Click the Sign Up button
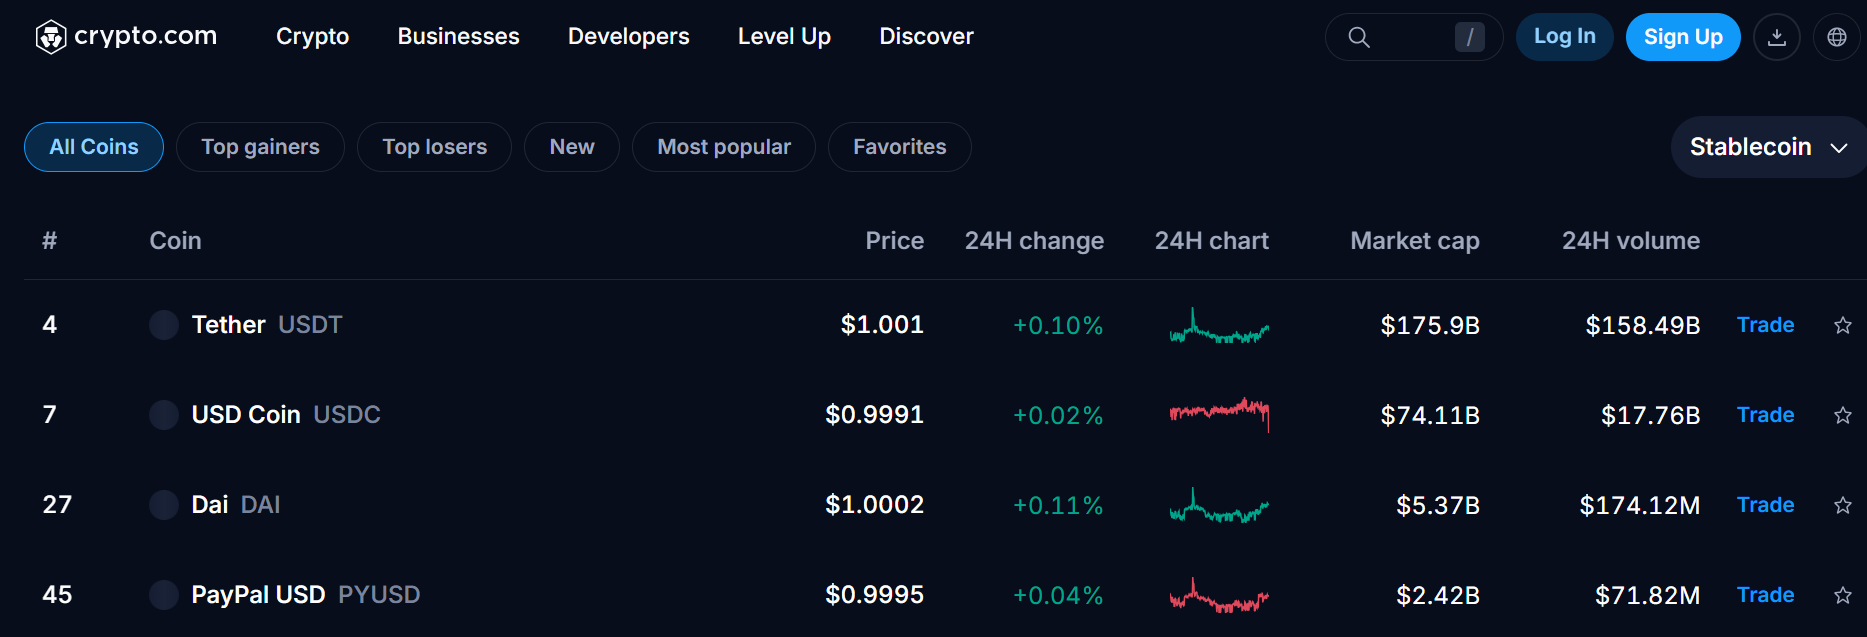The image size is (1867, 637). click(x=1683, y=37)
